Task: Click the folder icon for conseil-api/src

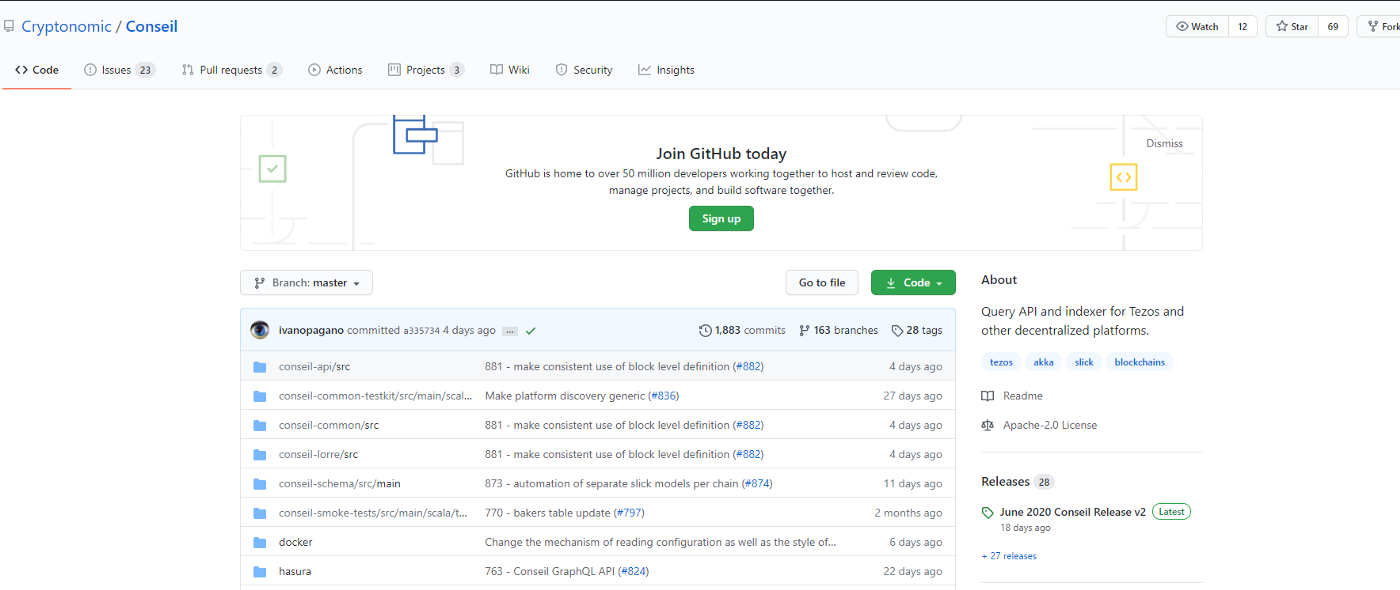Action: (x=260, y=367)
